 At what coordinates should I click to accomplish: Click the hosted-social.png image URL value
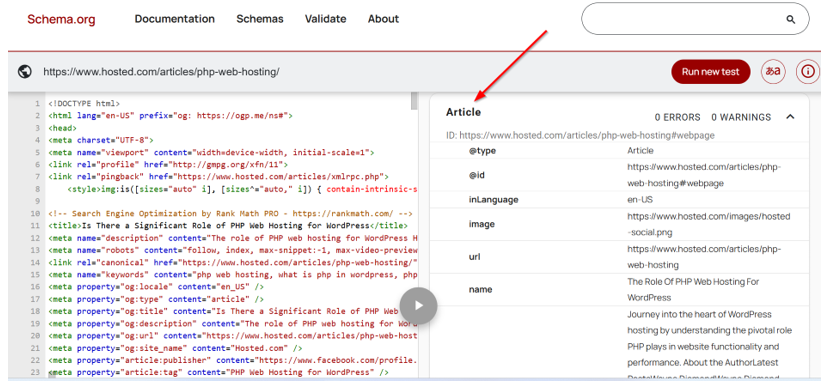pyautogui.click(x=709, y=224)
